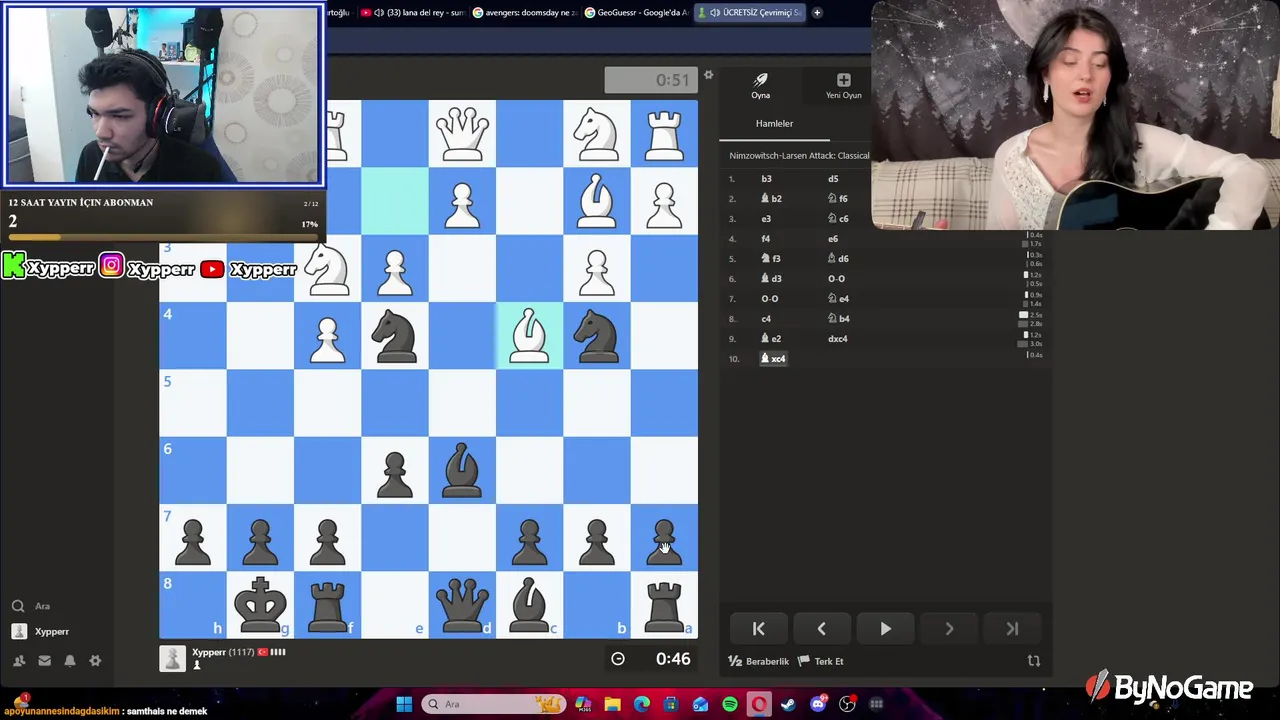This screenshot has width=1280, height=720.
Task: Open Discord from the taskbar
Action: point(818,704)
